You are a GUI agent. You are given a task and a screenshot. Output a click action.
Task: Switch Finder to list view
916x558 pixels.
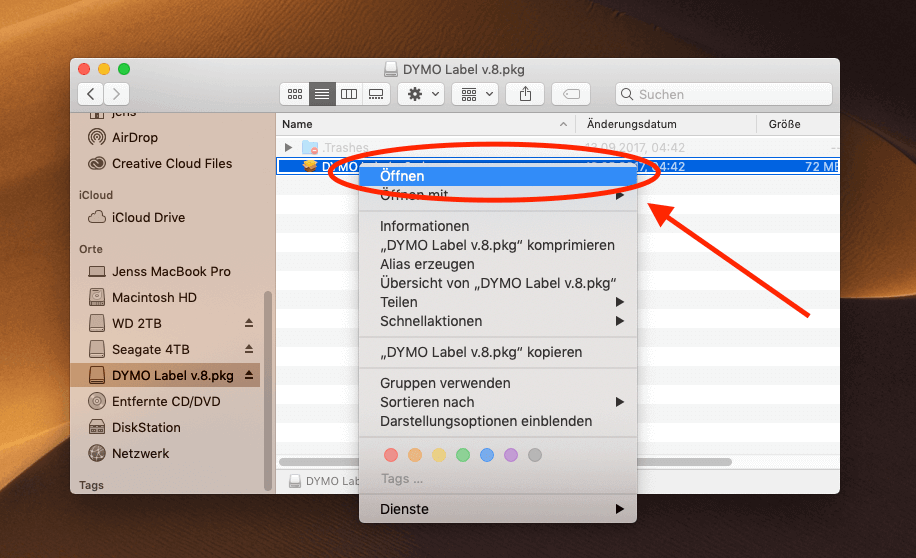click(322, 94)
